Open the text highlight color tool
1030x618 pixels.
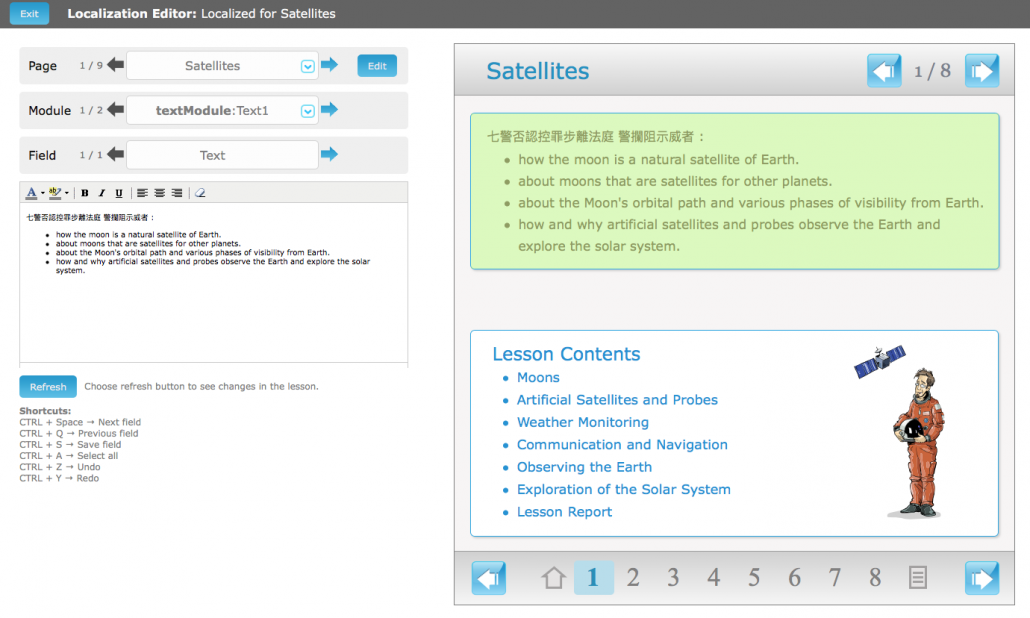pos(55,193)
